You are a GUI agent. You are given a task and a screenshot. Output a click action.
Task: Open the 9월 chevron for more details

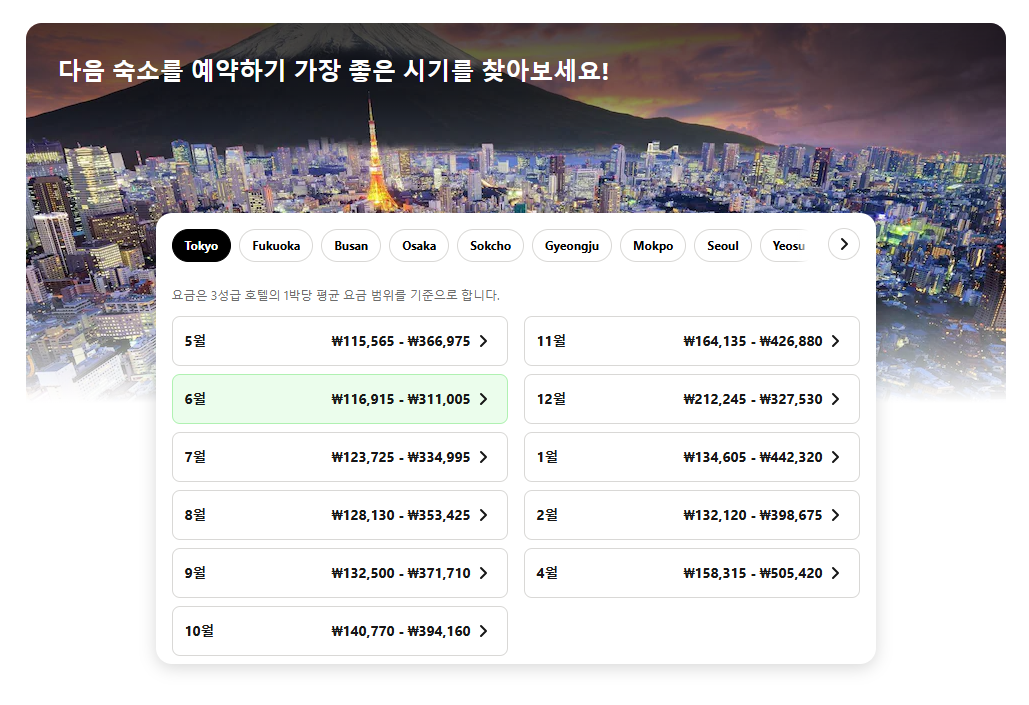[481, 573]
